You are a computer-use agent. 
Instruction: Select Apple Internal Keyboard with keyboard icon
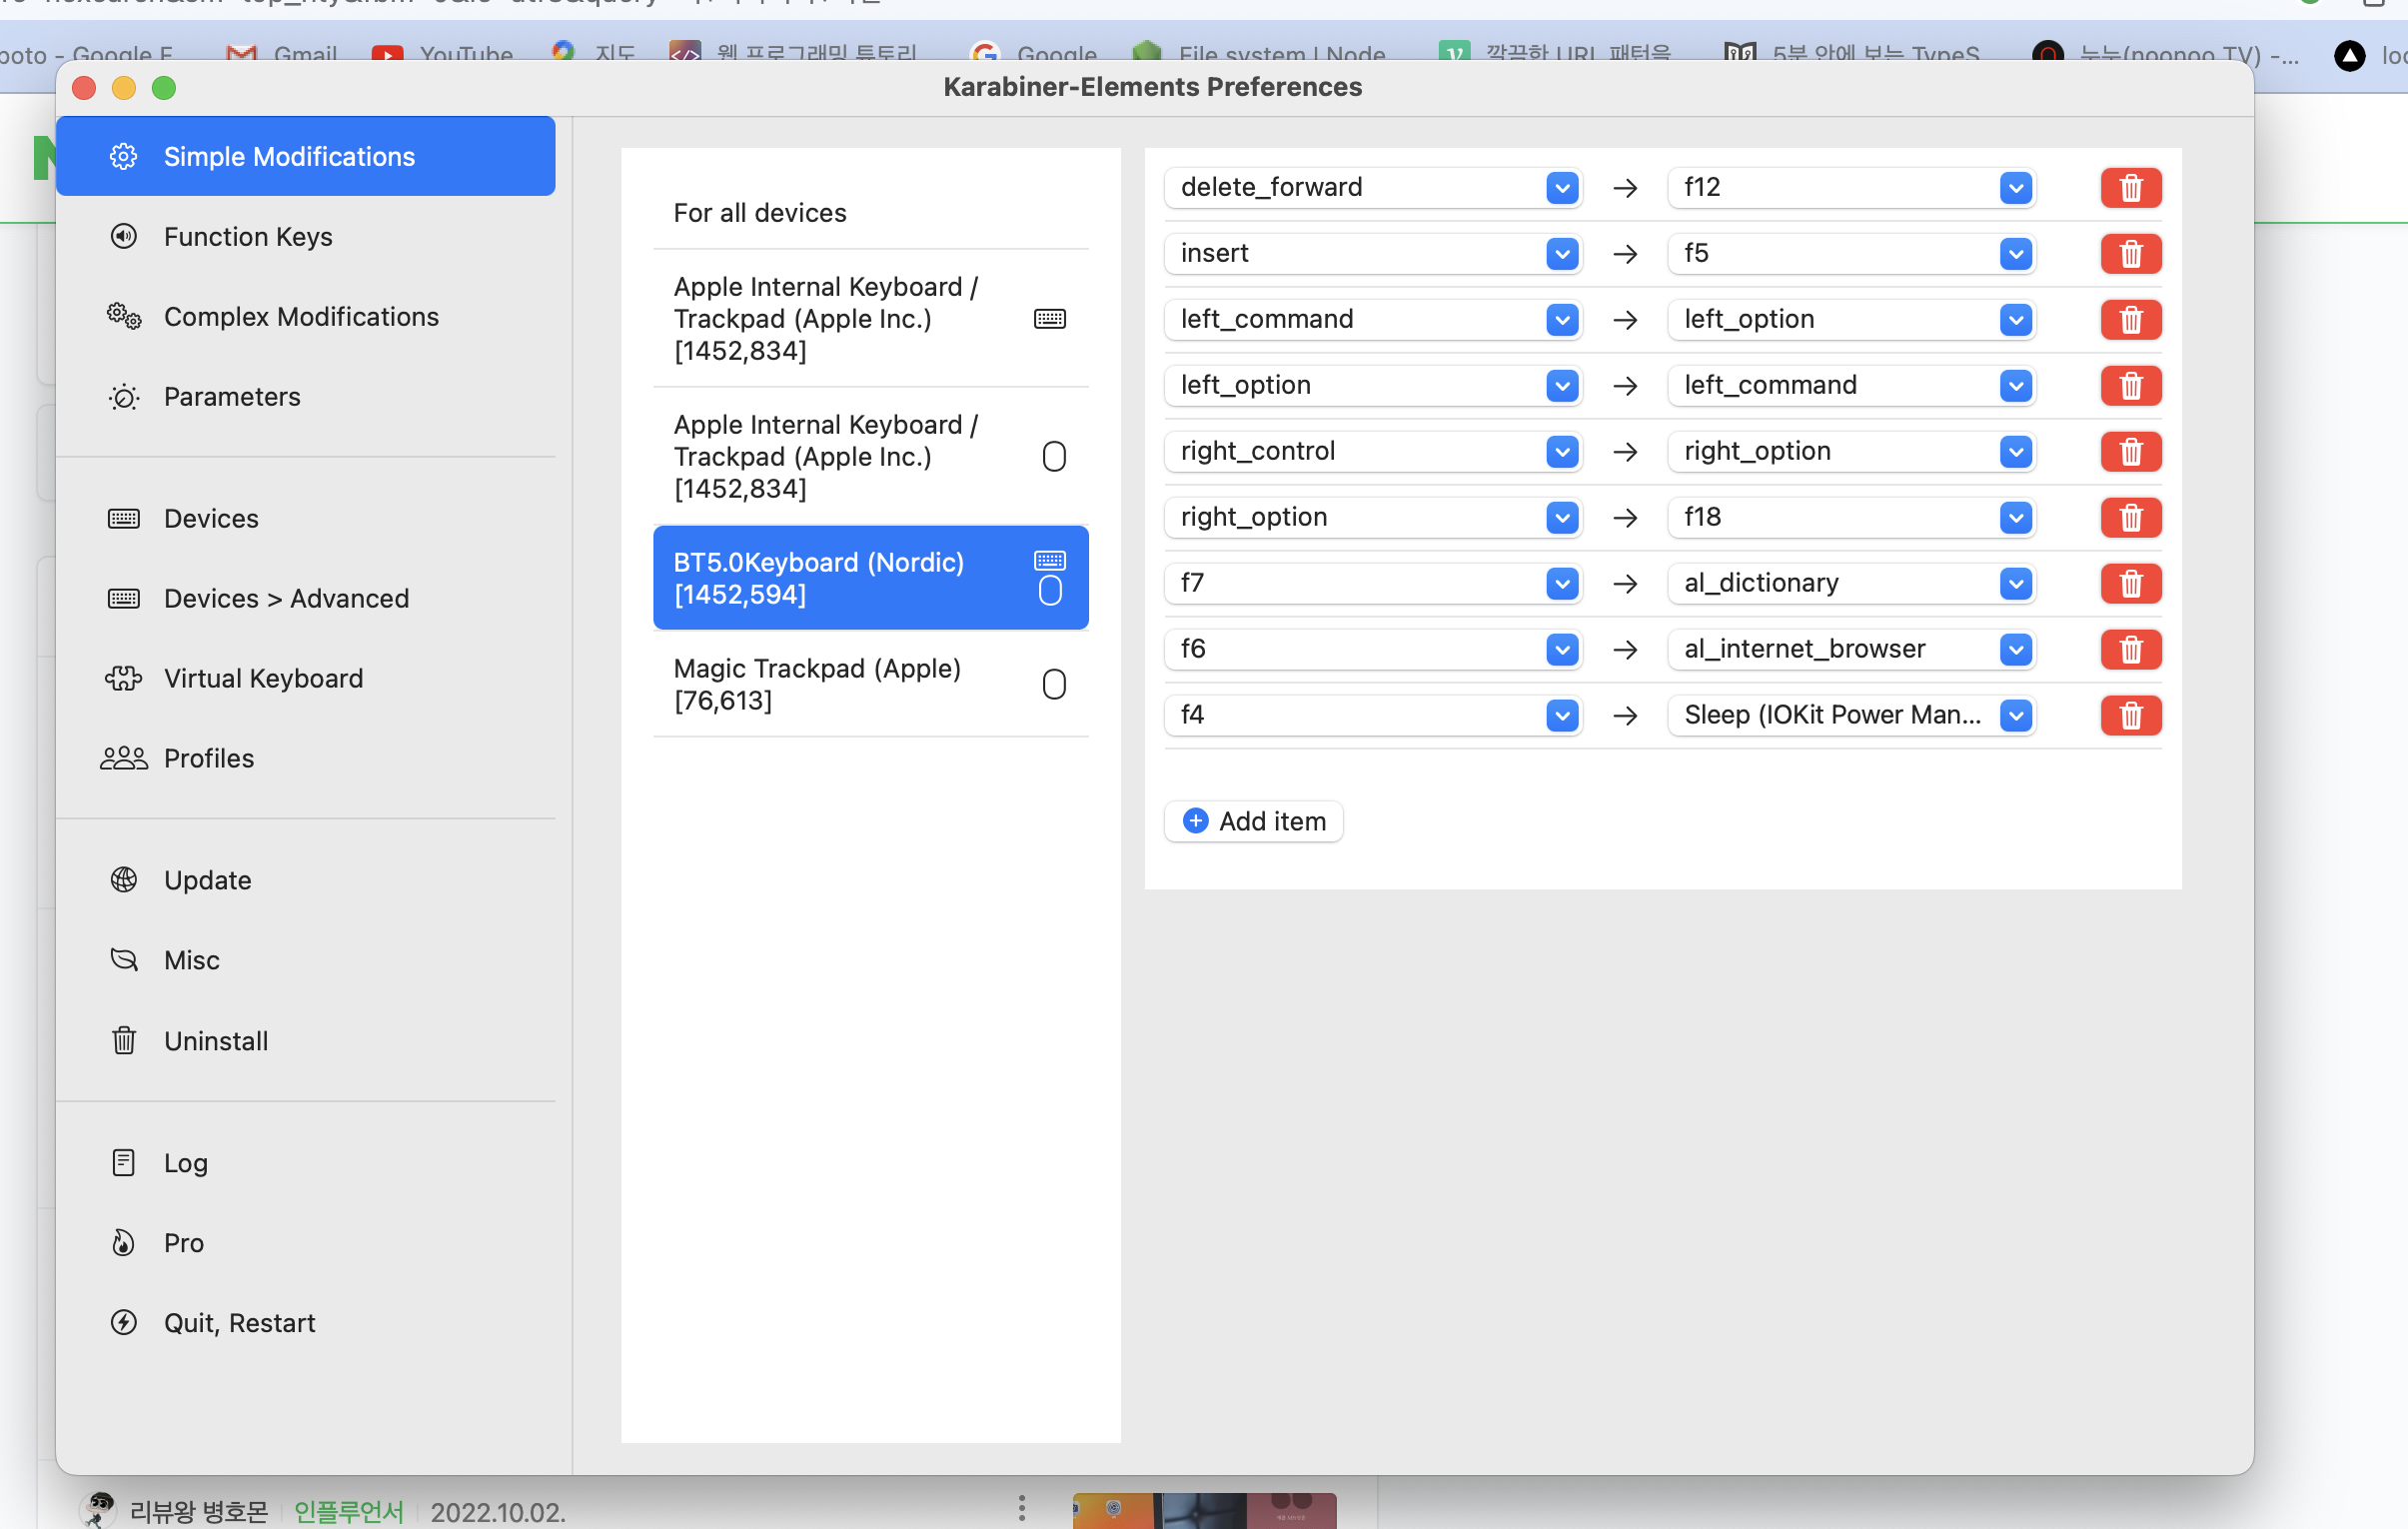point(870,318)
